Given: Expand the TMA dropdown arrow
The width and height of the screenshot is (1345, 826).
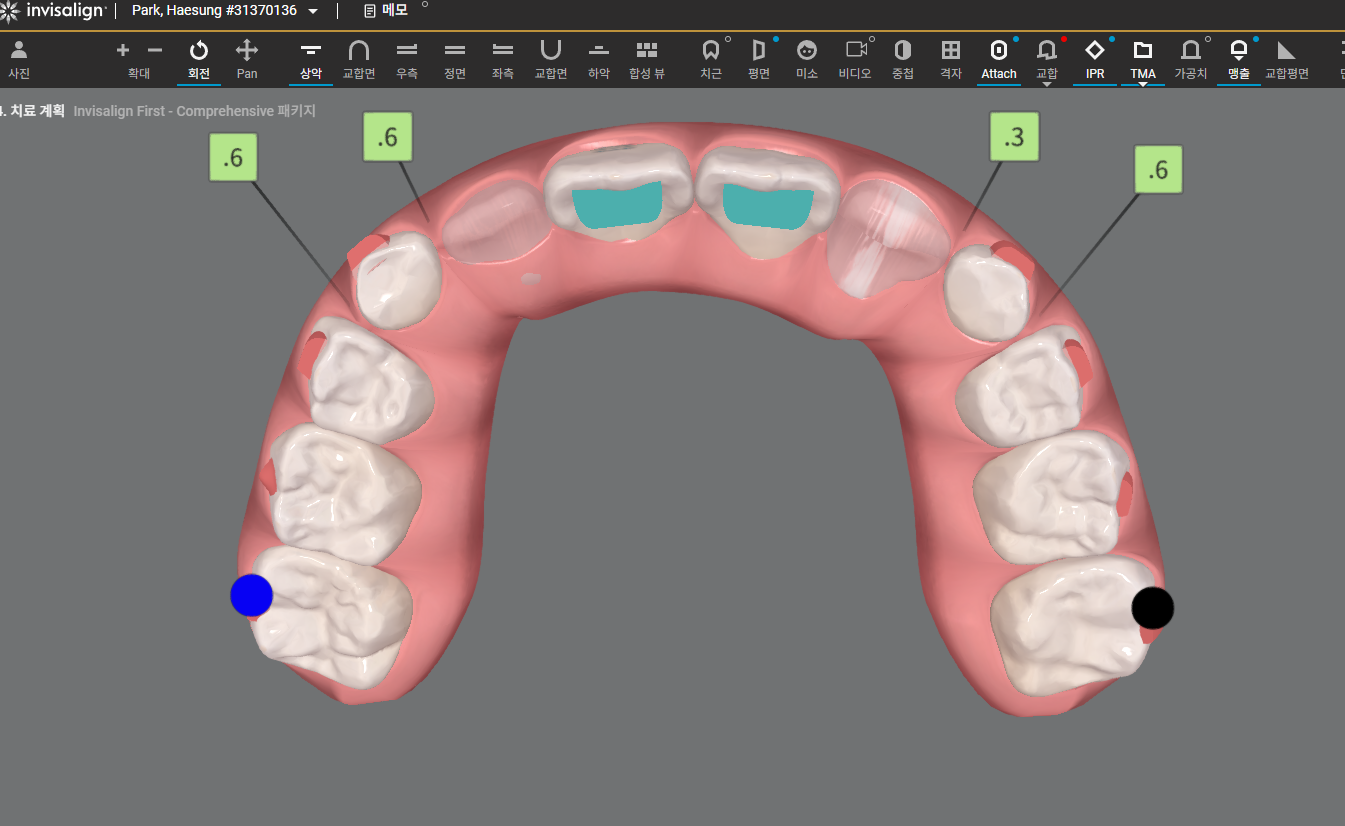Looking at the screenshot, I should click(x=1143, y=85).
